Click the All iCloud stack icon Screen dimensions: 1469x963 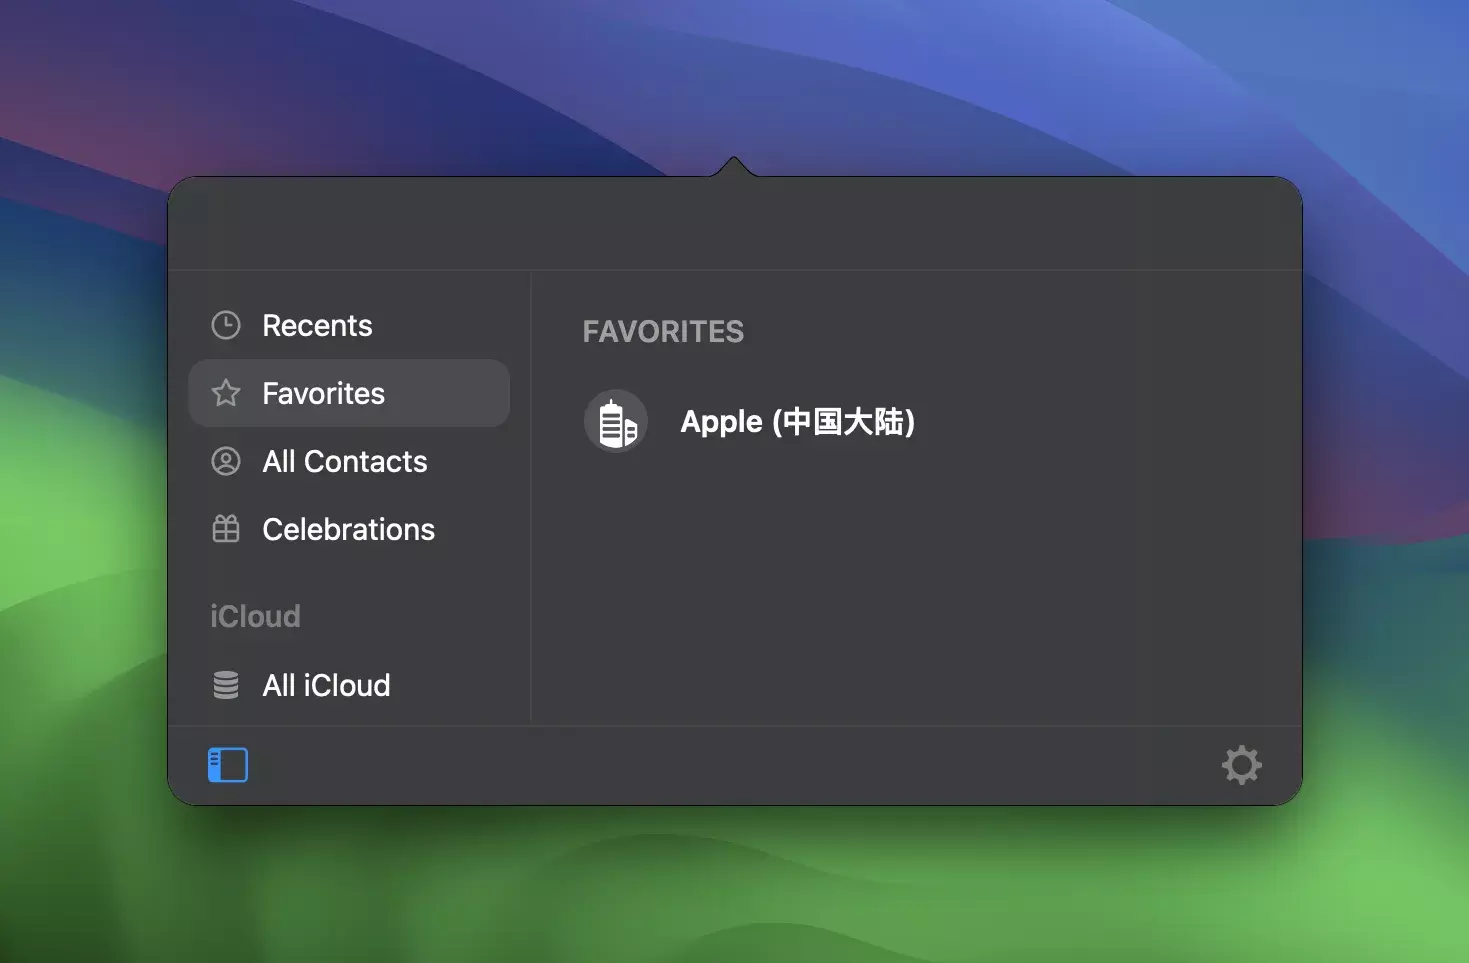pos(226,685)
